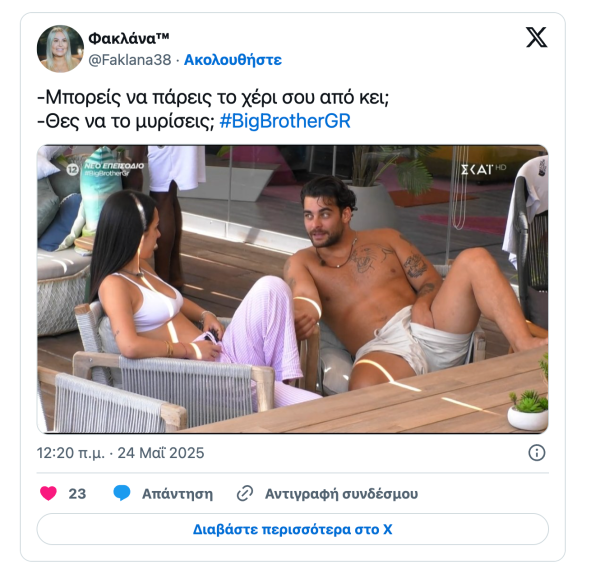
Task: Click the blue reply speech bubble icon
Action: coord(122,493)
